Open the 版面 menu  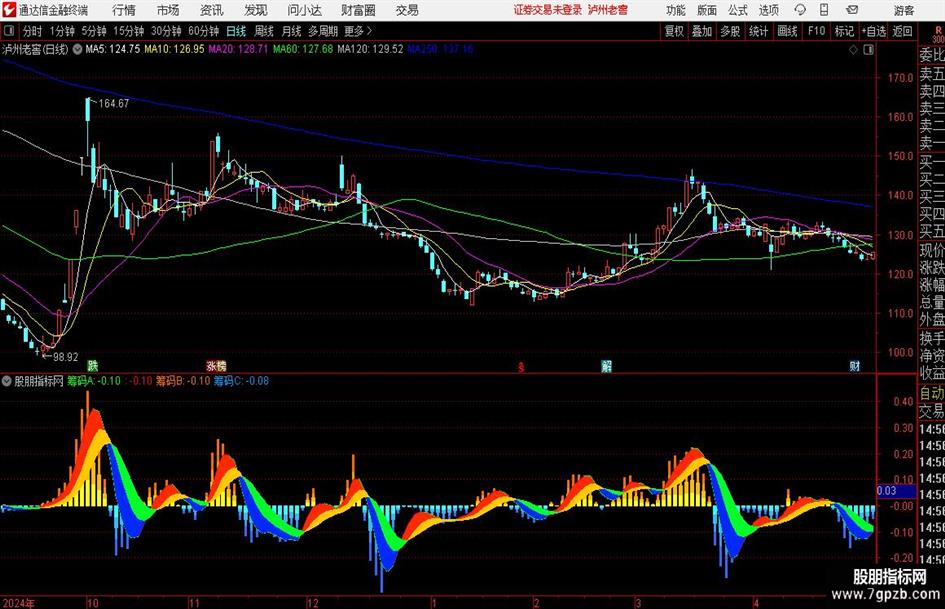tap(706, 10)
